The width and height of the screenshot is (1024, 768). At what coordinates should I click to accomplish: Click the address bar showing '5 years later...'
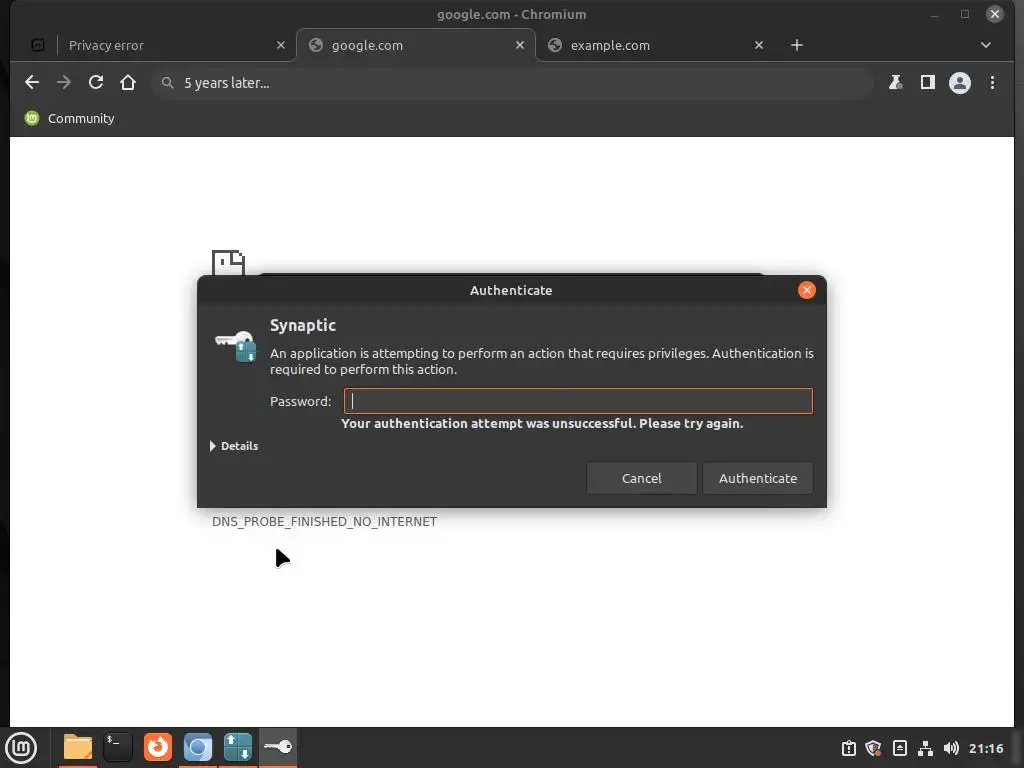click(513, 83)
